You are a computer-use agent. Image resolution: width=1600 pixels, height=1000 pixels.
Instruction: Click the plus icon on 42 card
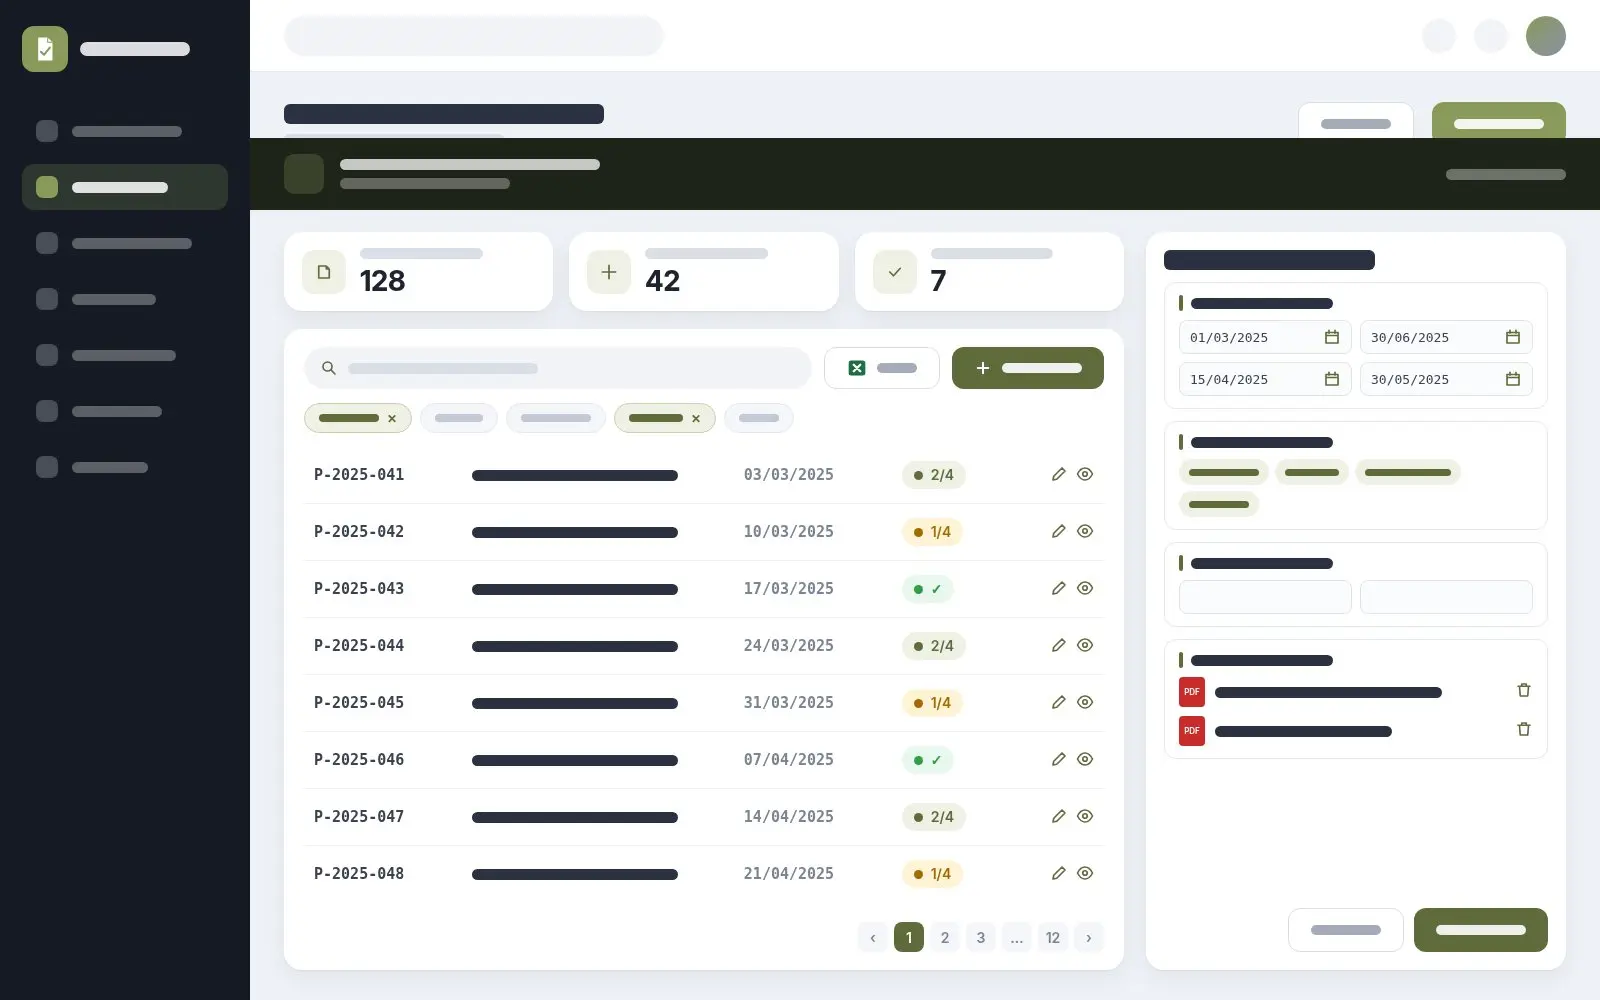tap(609, 272)
